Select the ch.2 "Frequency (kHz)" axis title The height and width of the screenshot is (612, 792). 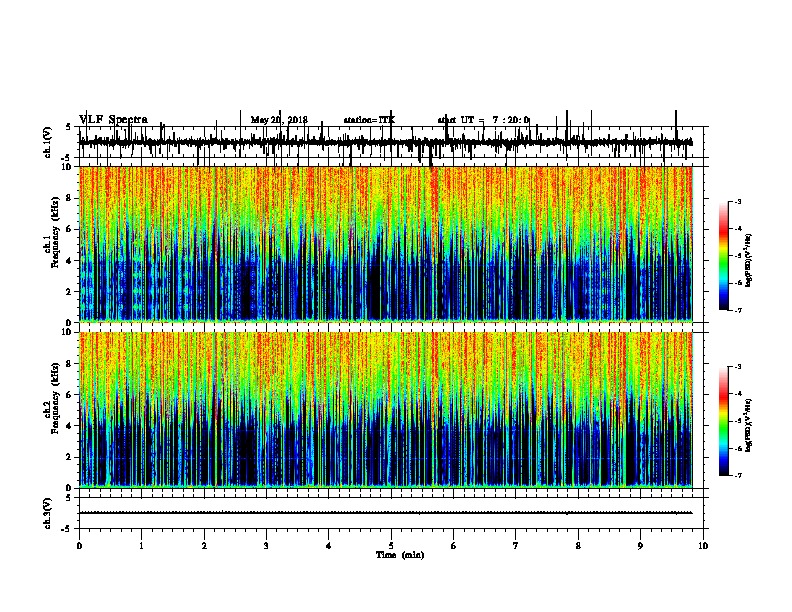click(55, 398)
